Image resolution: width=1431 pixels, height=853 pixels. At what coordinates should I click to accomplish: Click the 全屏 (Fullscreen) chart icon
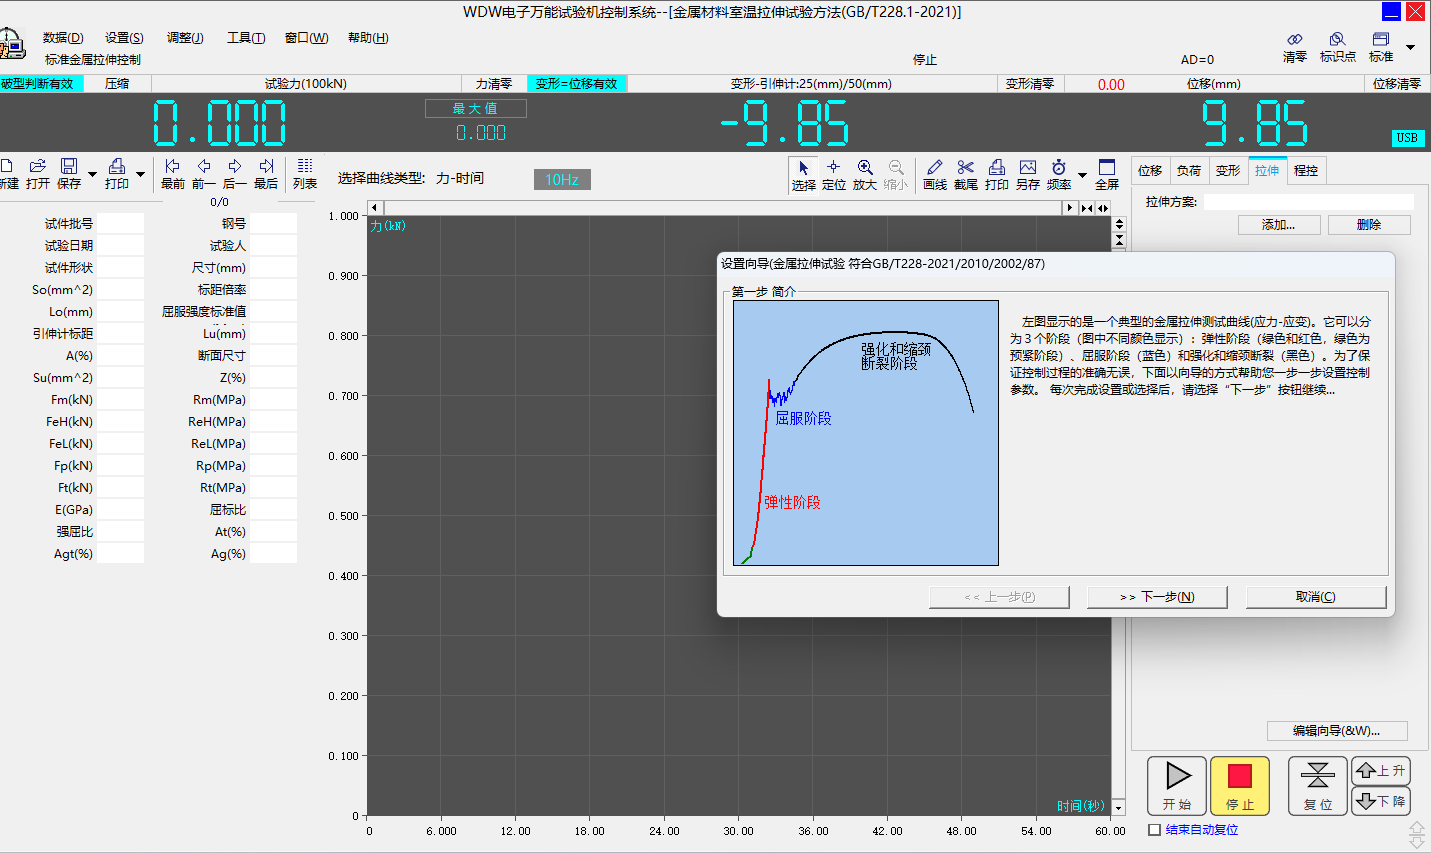1107,174
